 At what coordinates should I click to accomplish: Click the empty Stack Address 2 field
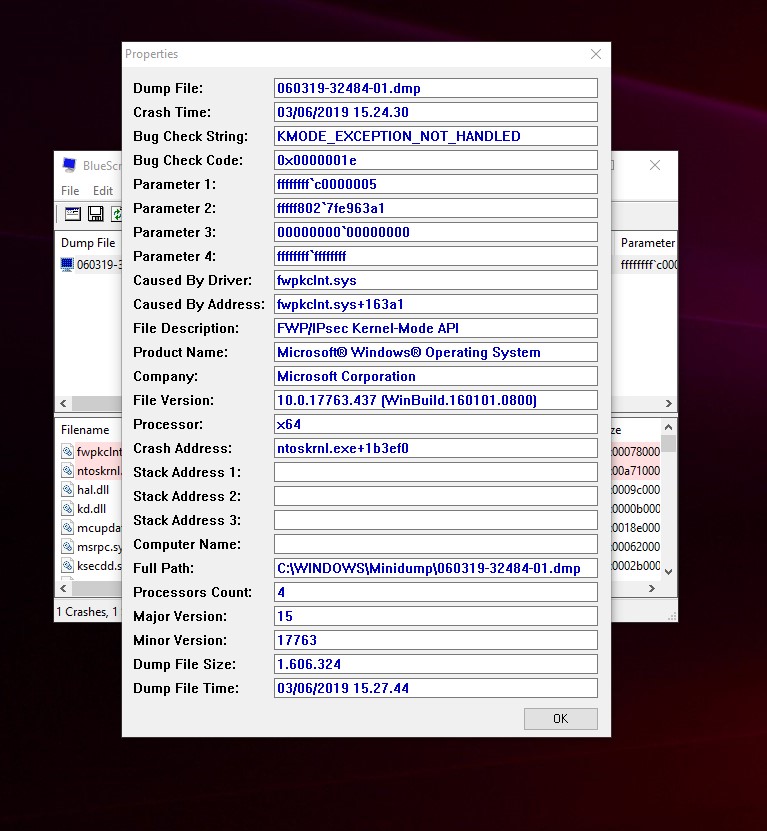(x=436, y=496)
